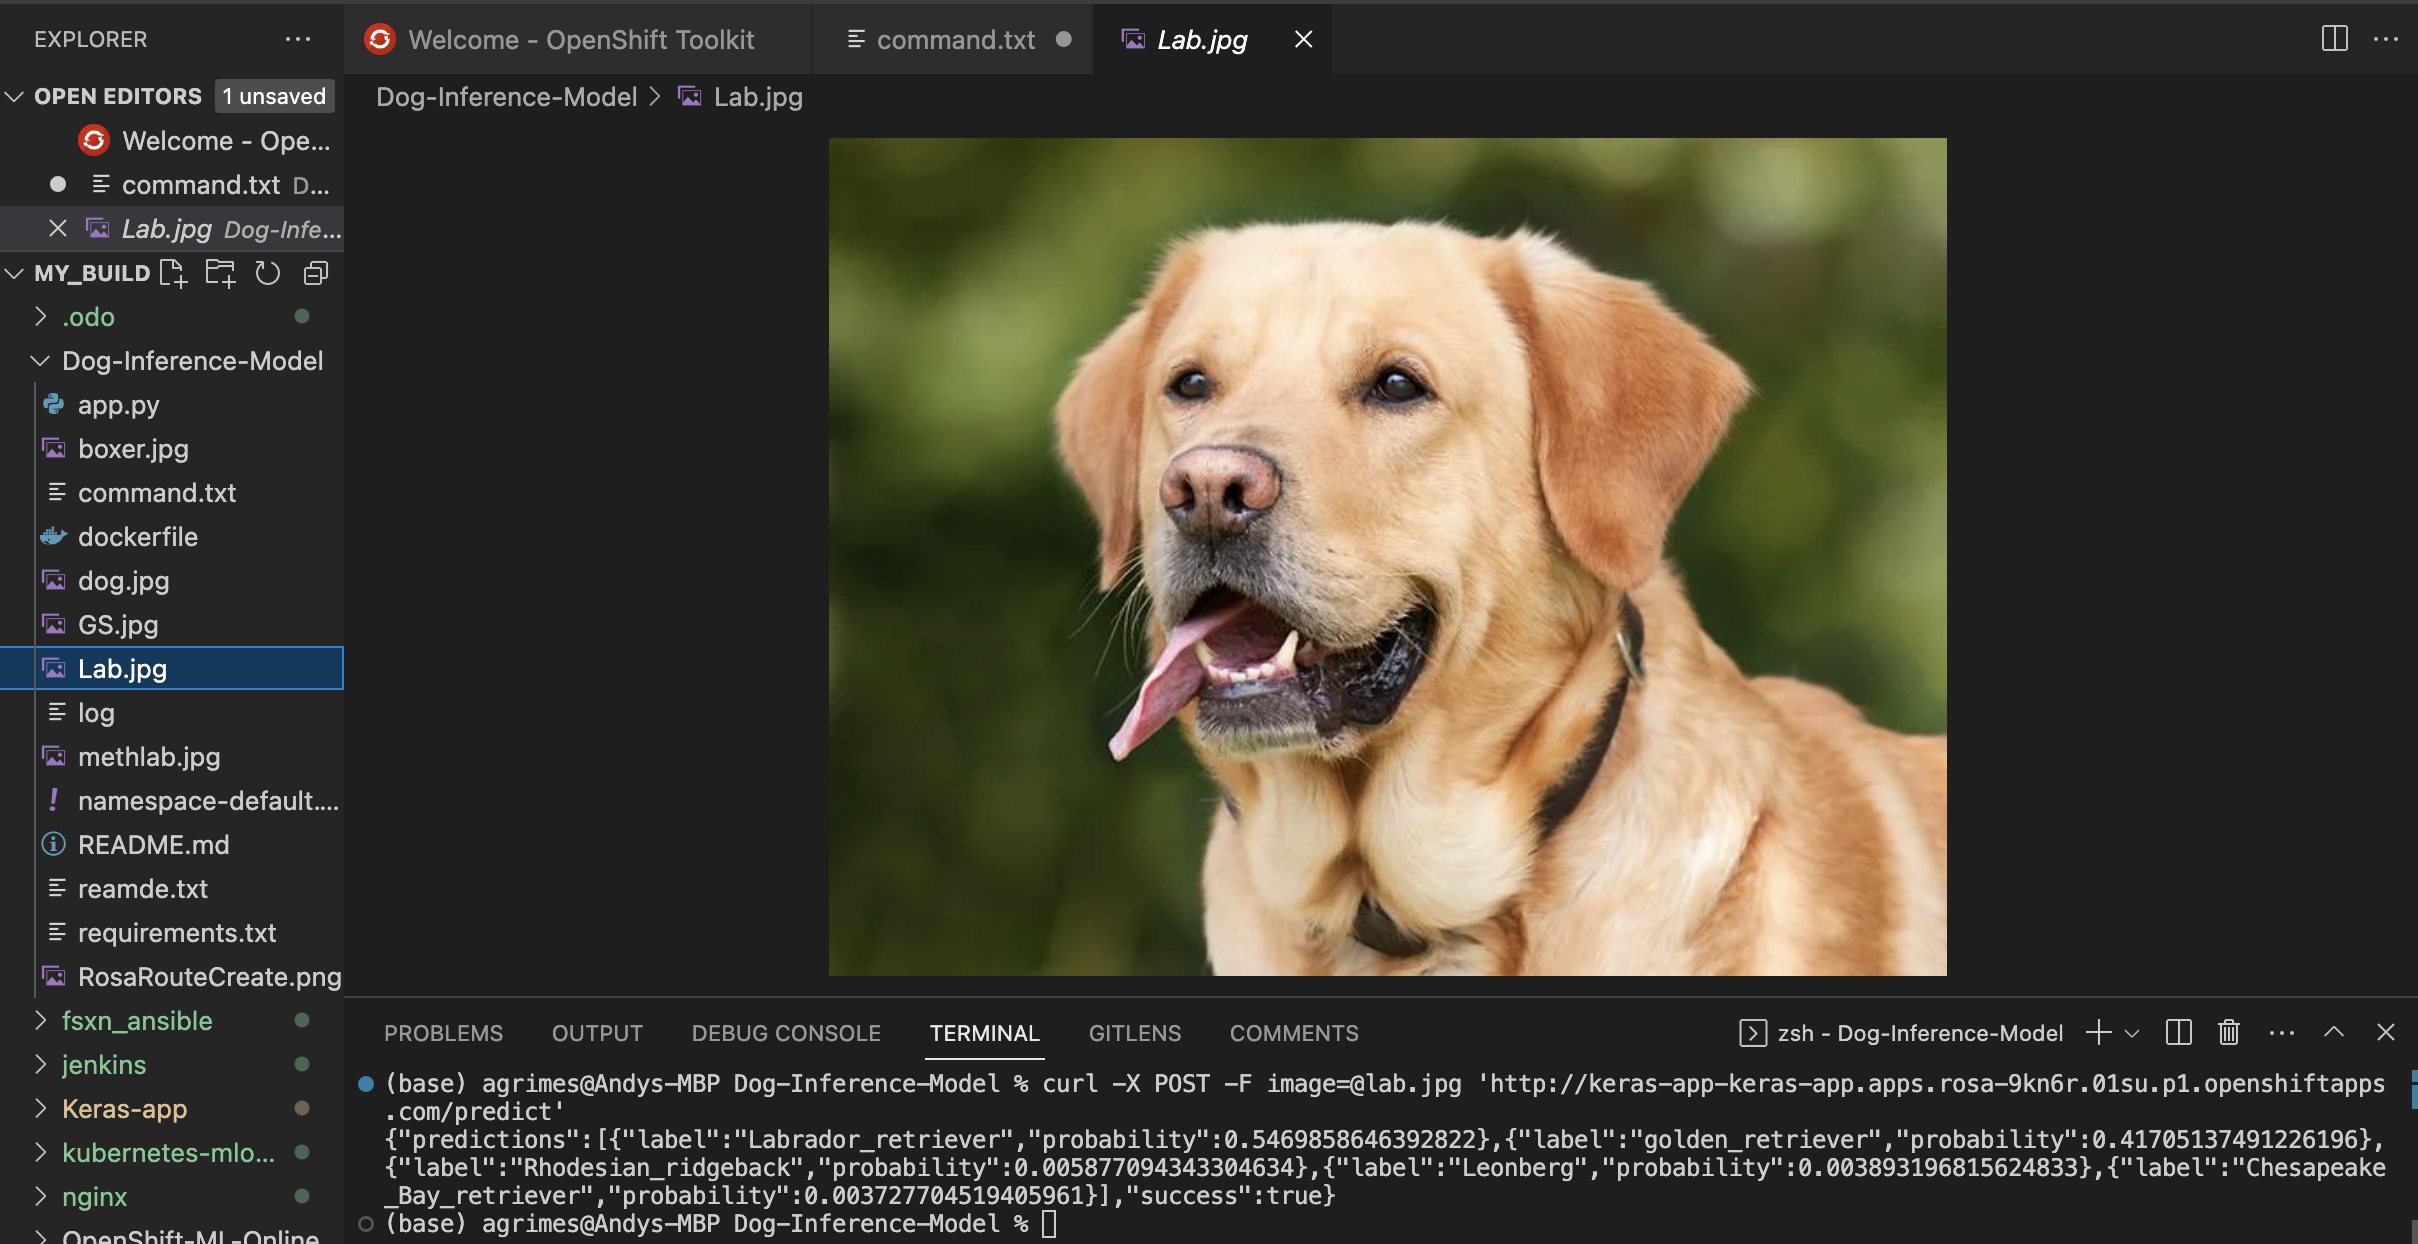The width and height of the screenshot is (2418, 1244).
Task: Refresh the MY_BUILD explorer
Action: 267,272
